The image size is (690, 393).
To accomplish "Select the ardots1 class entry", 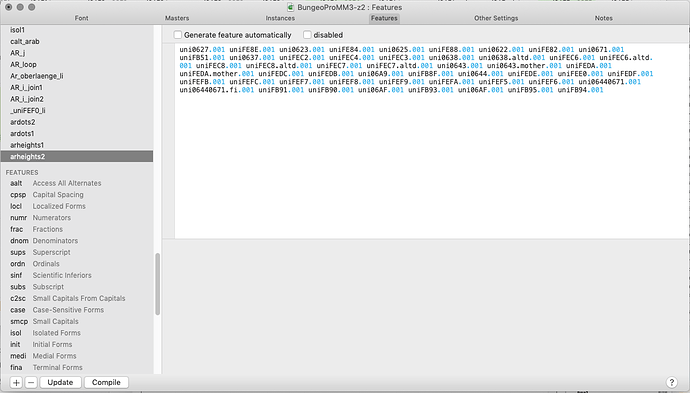I will point(77,133).
